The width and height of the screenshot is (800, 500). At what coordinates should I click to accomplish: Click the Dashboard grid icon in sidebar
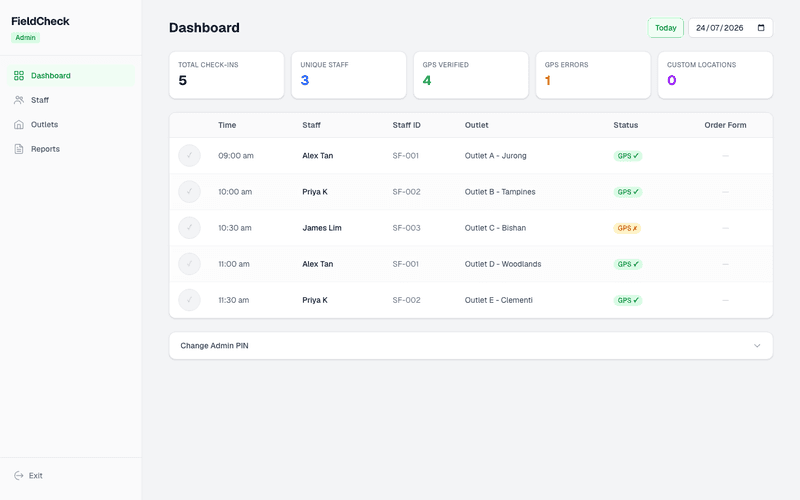click(x=19, y=76)
